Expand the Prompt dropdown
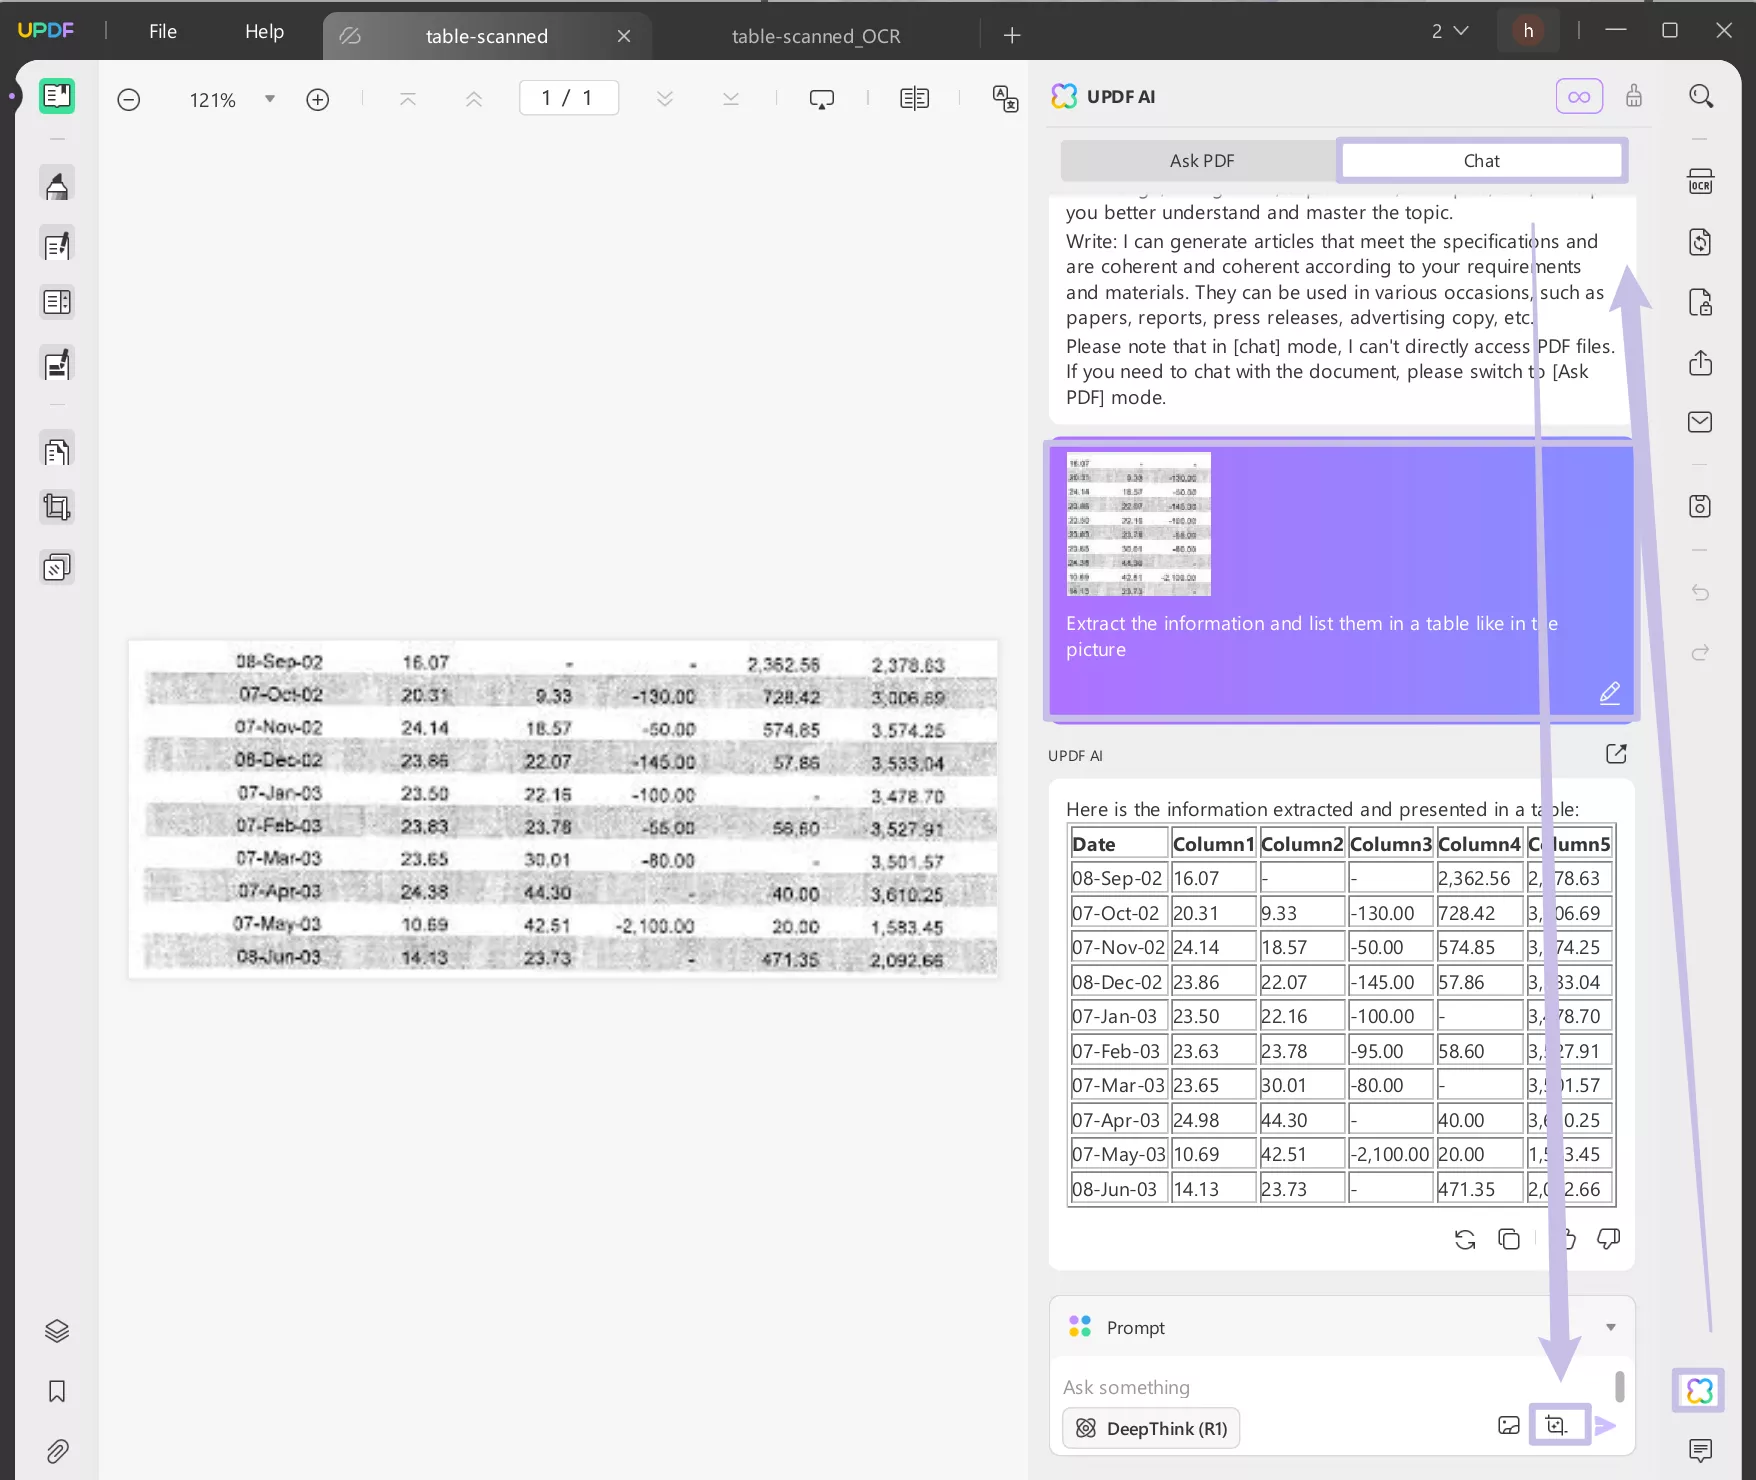The width and height of the screenshot is (1756, 1480). coord(1611,1327)
